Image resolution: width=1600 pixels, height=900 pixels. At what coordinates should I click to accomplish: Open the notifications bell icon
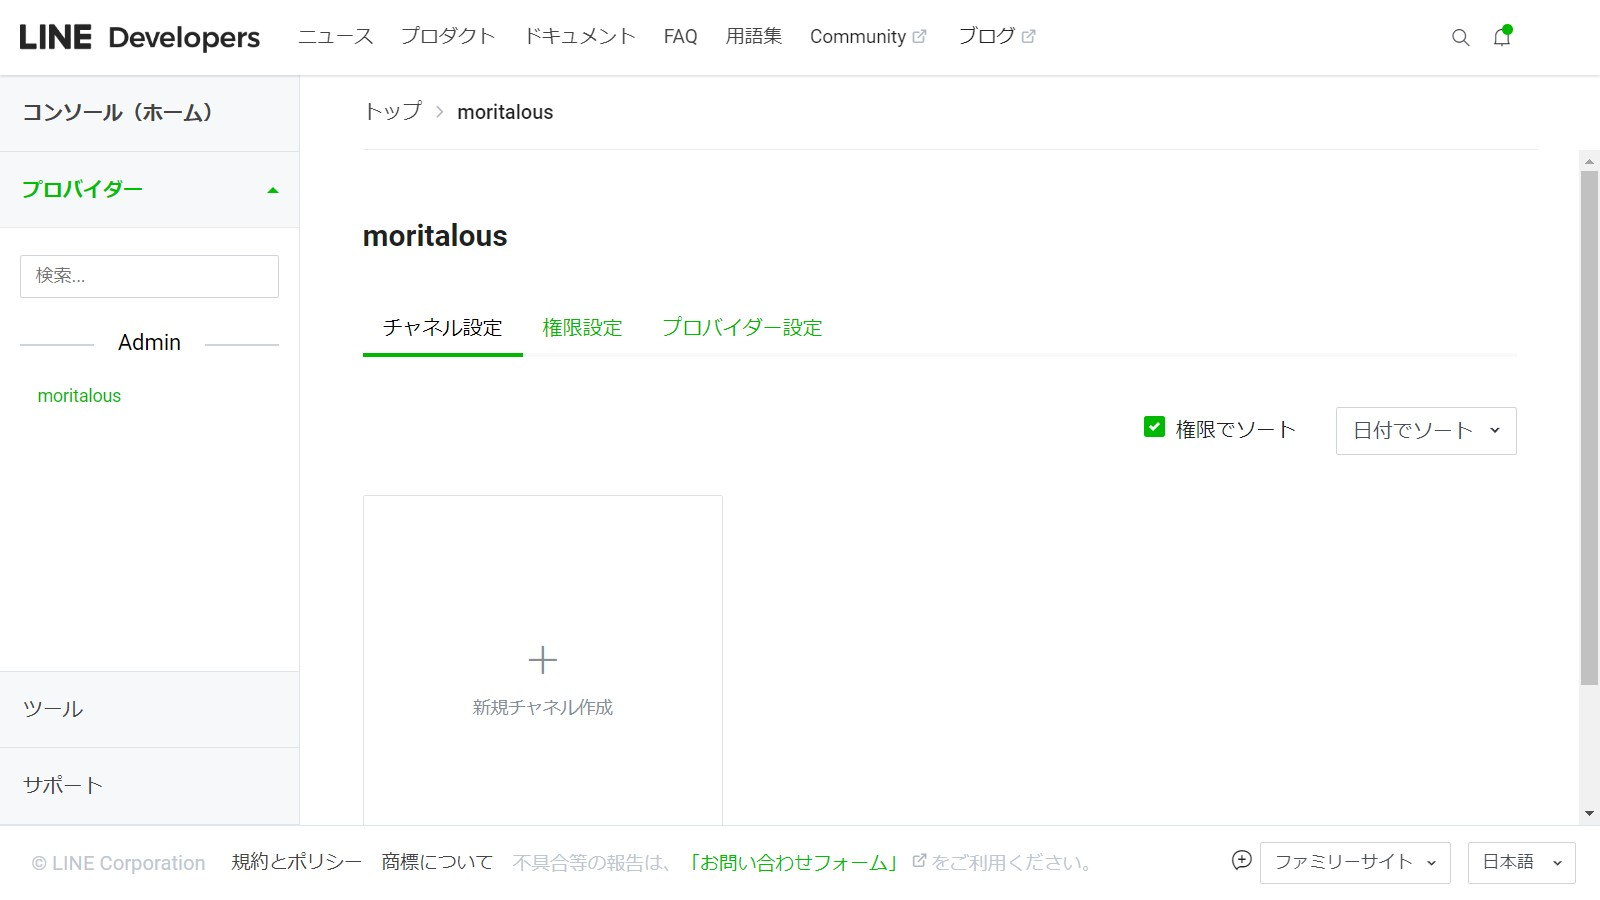tap(1501, 37)
